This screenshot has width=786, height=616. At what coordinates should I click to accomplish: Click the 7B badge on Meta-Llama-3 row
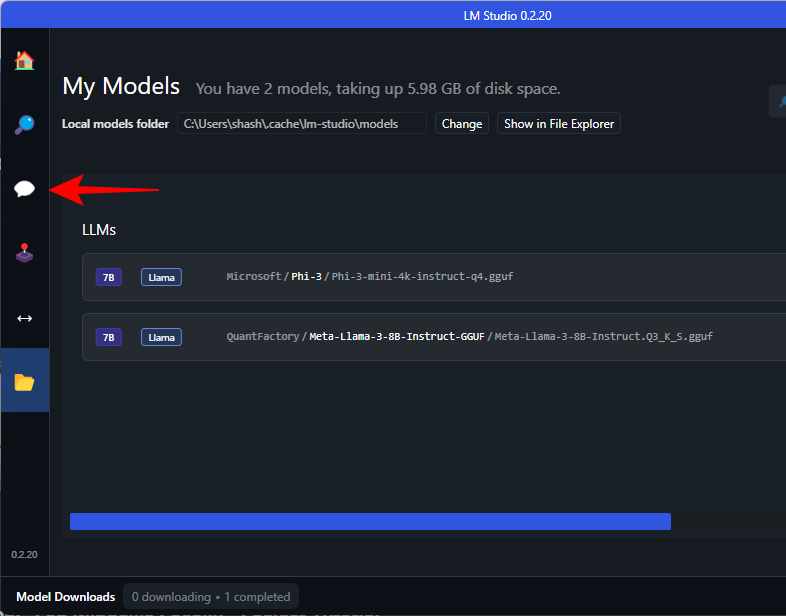tap(109, 337)
